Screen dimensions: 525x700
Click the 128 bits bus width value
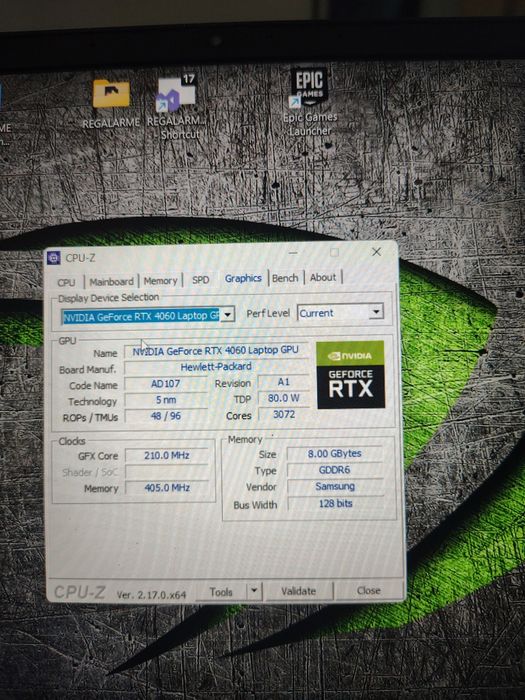tap(336, 504)
